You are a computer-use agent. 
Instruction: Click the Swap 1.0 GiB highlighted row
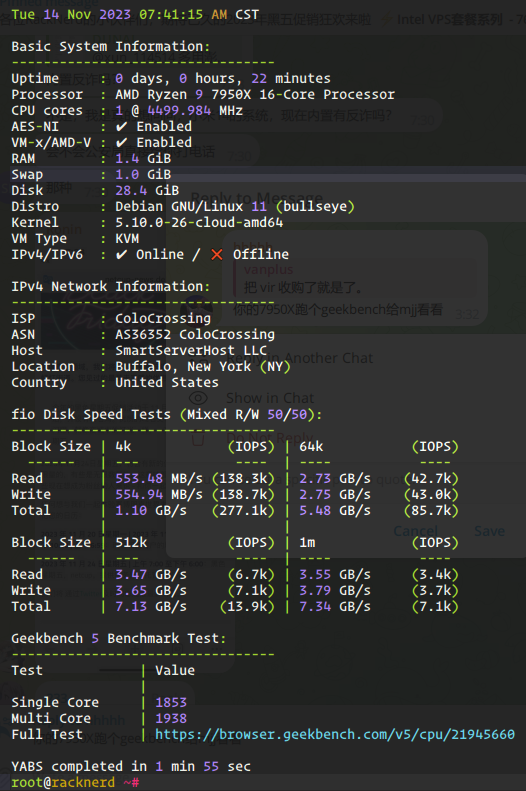tap(263, 175)
